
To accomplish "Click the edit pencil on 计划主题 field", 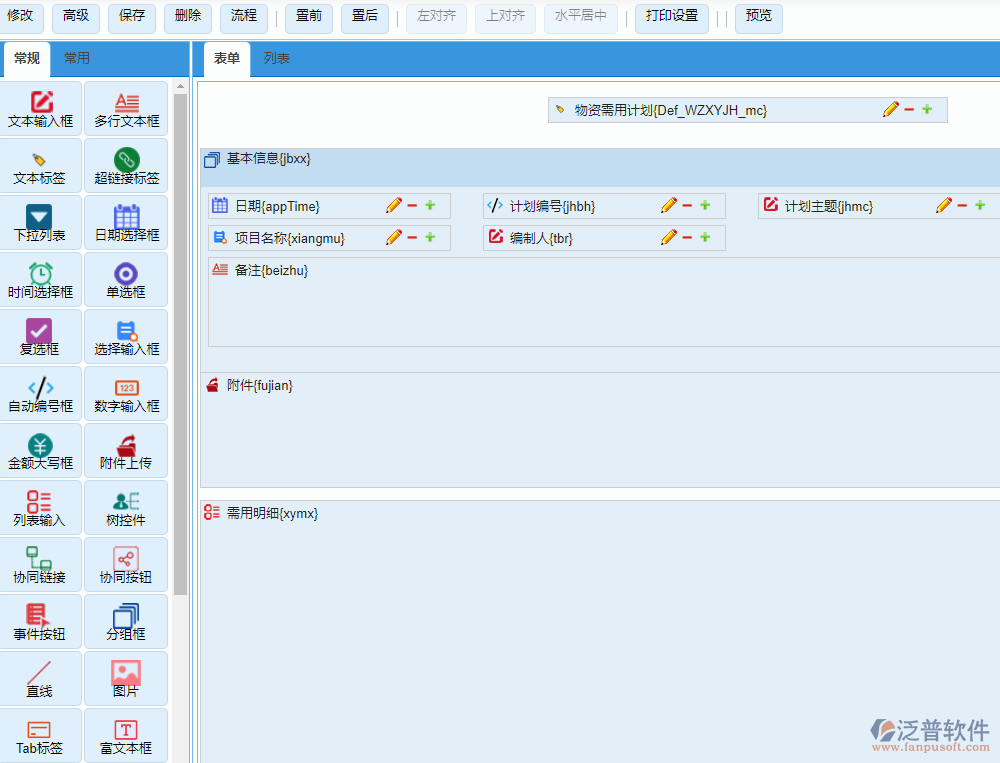I will pos(941,205).
